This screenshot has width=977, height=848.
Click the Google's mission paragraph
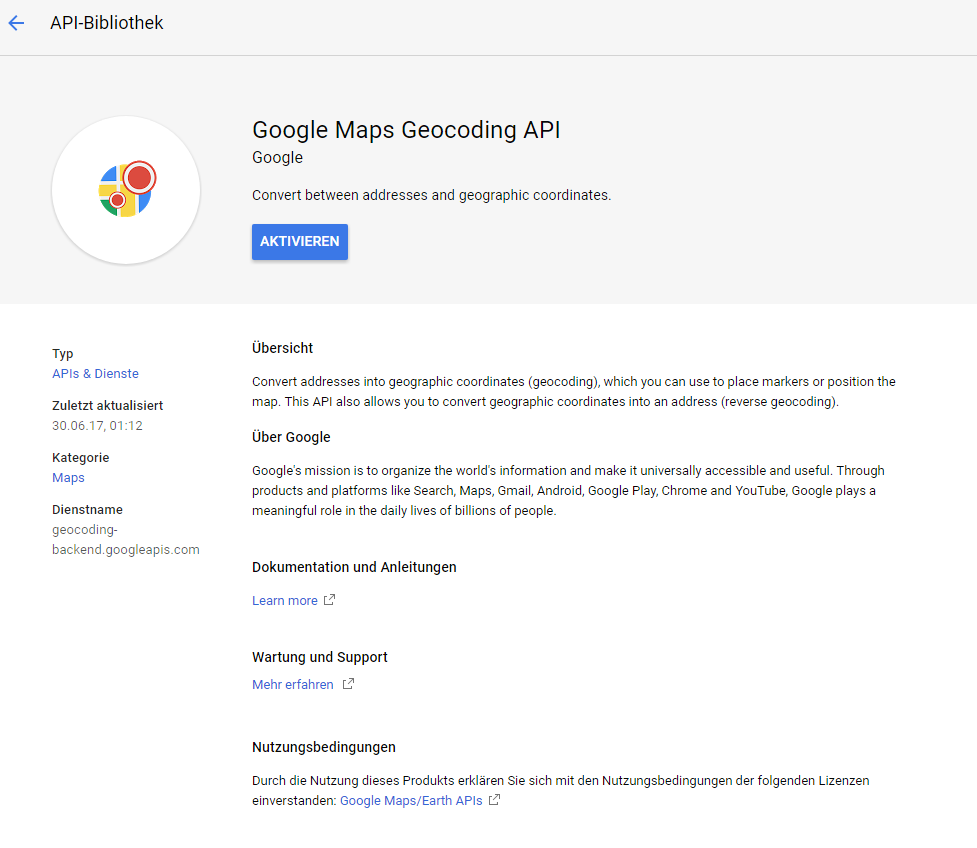tap(568, 490)
